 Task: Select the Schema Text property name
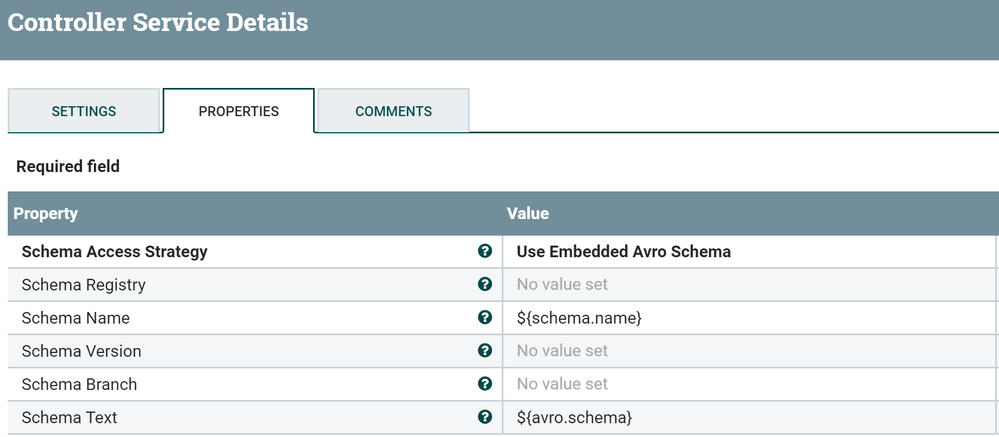69,417
